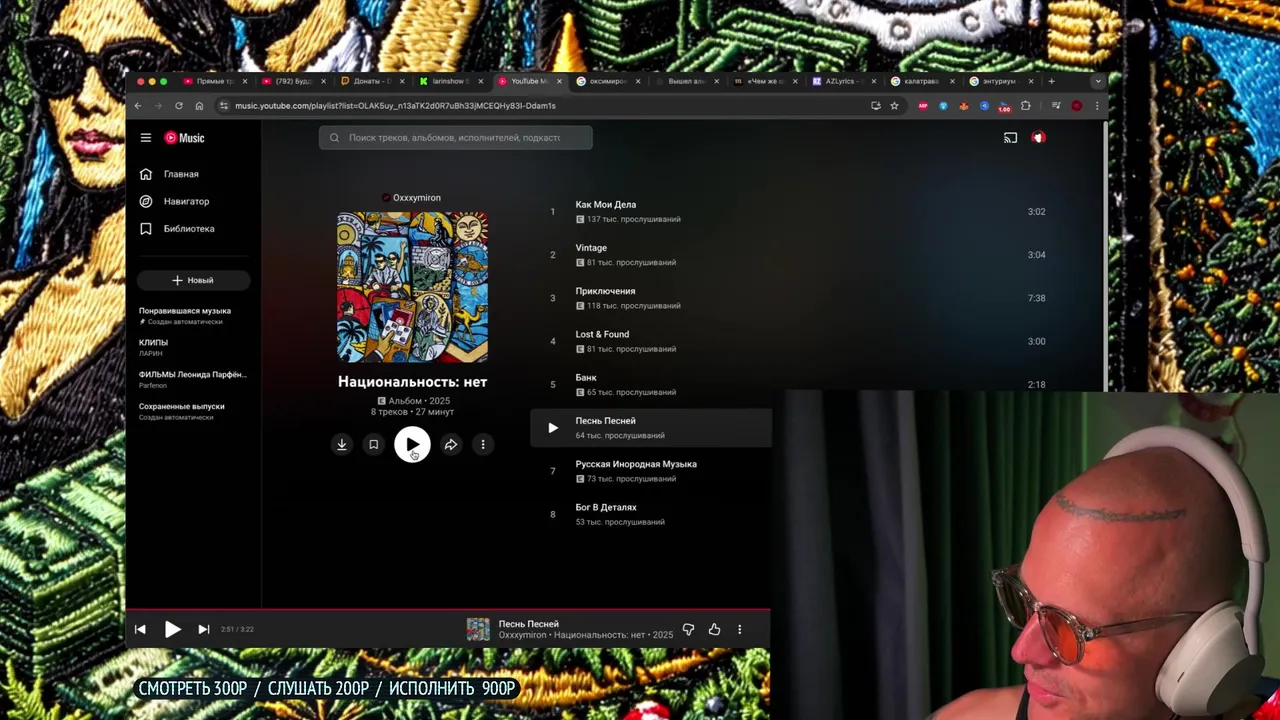The height and width of the screenshot is (720, 1280).
Task: Open the hamburger guide menu
Action: (x=146, y=138)
